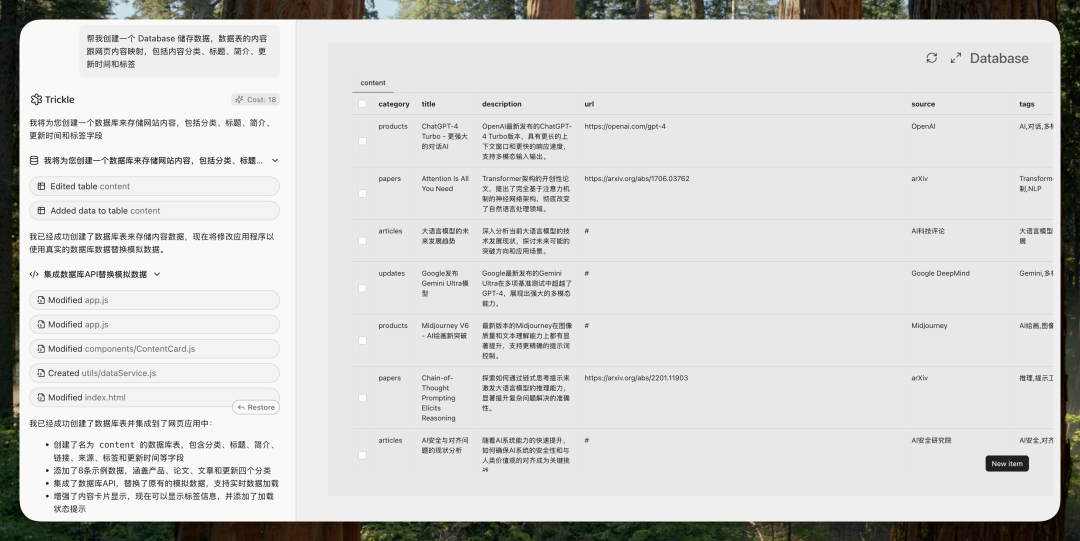Click the table icon in Added data row
The height and width of the screenshot is (541, 1080).
pyautogui.click(x=41, y=211)
